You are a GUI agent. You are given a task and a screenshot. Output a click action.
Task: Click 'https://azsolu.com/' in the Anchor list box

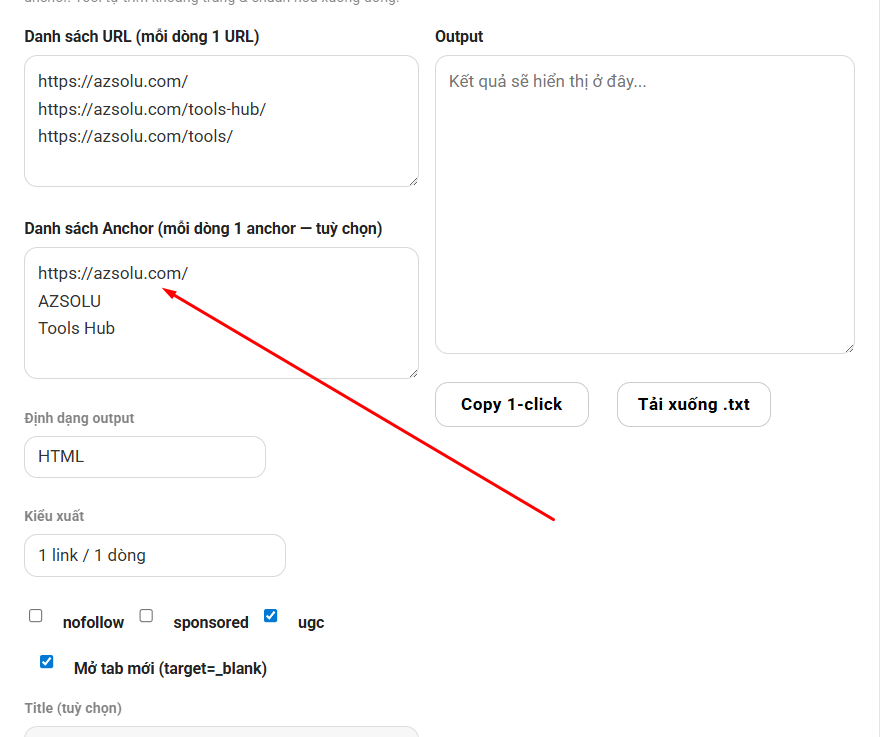(113, 273)
